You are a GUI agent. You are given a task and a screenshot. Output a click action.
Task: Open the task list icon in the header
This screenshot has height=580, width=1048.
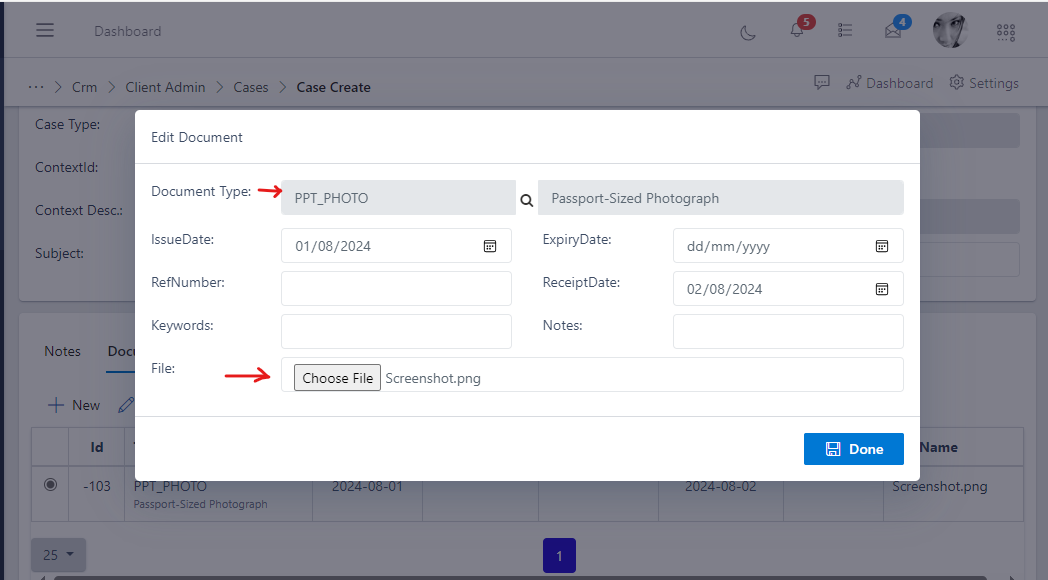point(845,30)
